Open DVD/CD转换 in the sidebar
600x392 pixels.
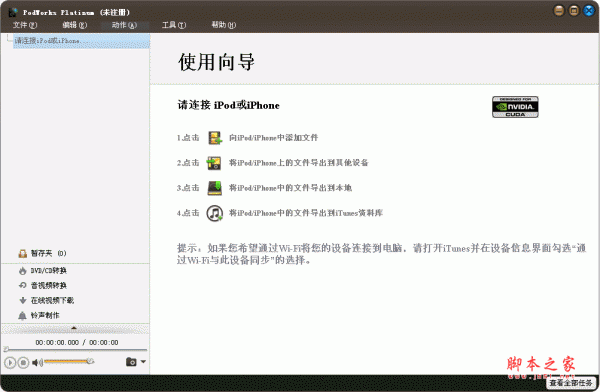[49, 271]
